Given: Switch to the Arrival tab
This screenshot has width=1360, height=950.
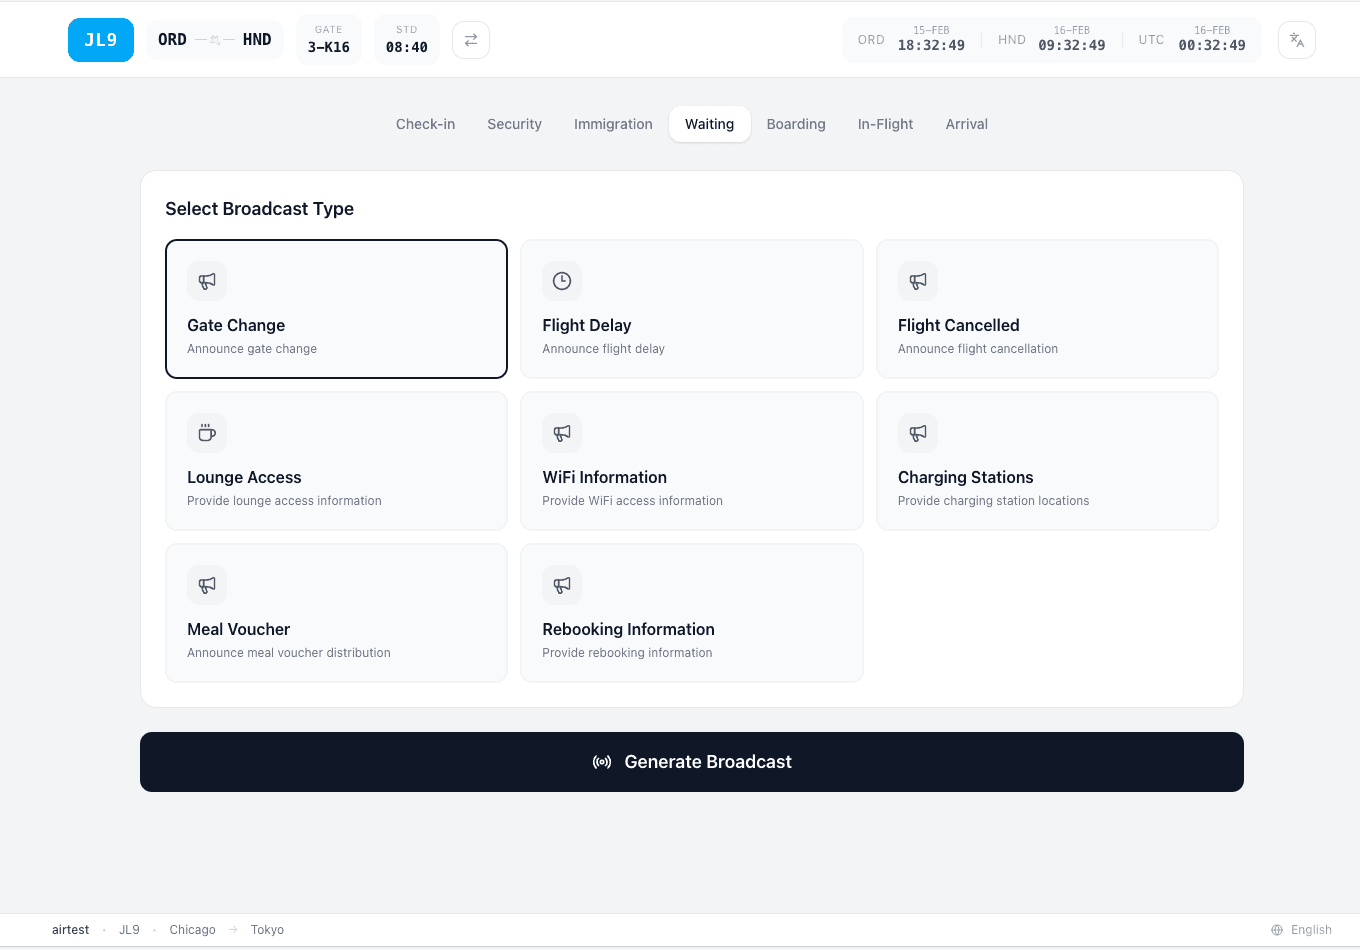Looking at the screenshot, I should 966,124.
